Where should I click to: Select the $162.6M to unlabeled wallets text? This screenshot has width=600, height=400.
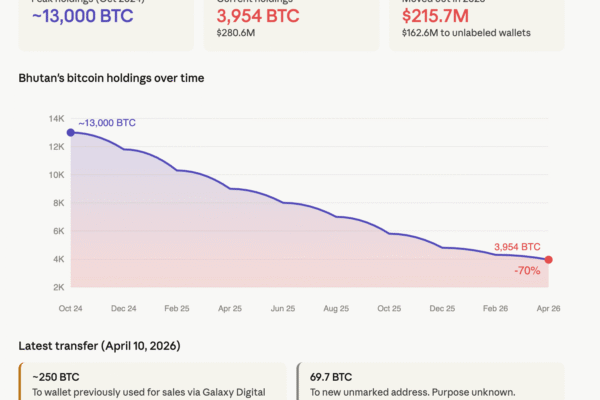coord(465,32)
